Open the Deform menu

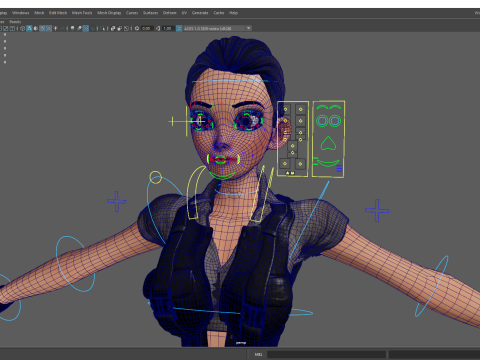point(169,13)
